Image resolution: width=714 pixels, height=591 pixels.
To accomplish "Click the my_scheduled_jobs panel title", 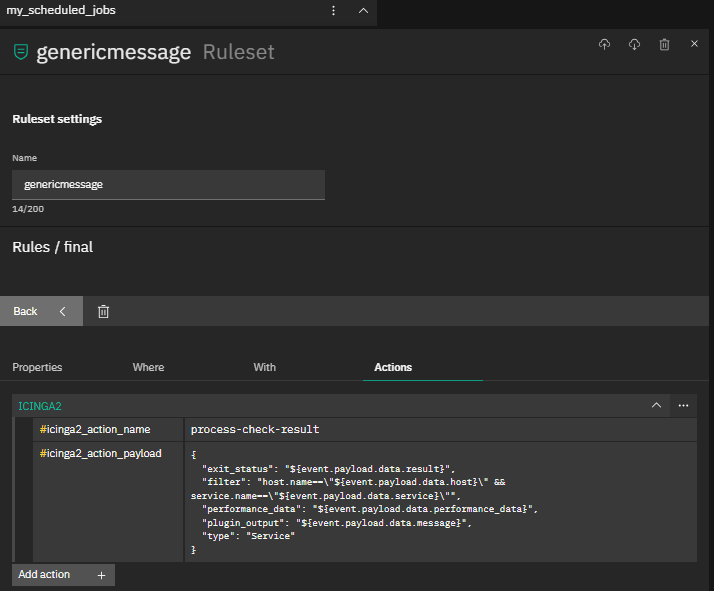I will point(61,10).
